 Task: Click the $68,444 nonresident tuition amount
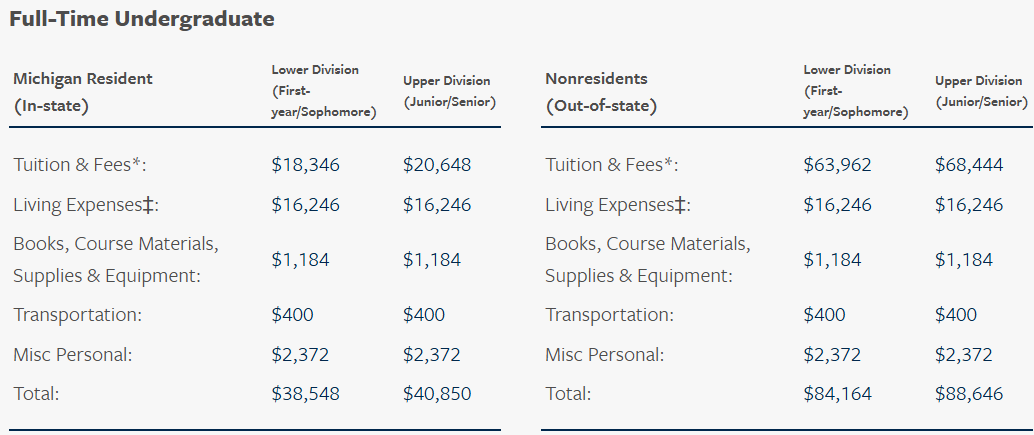pyautogui.click(x=969, y=165)
